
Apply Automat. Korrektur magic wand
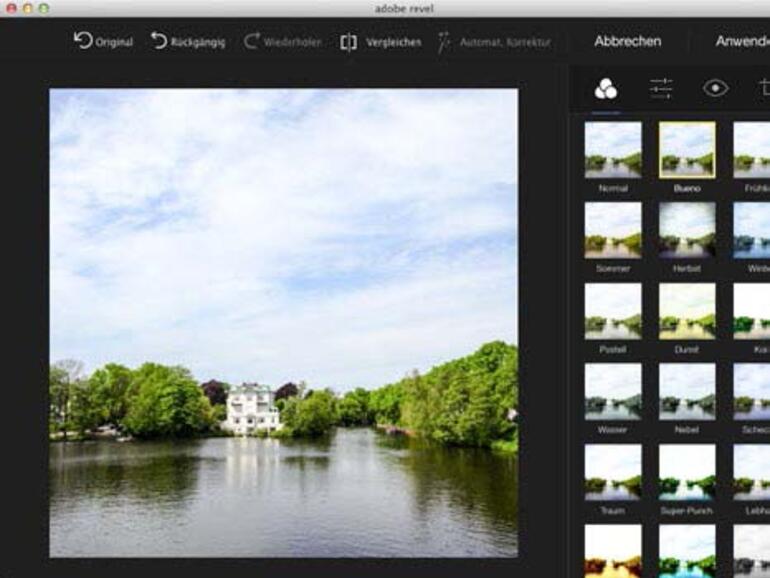(495, 42)
